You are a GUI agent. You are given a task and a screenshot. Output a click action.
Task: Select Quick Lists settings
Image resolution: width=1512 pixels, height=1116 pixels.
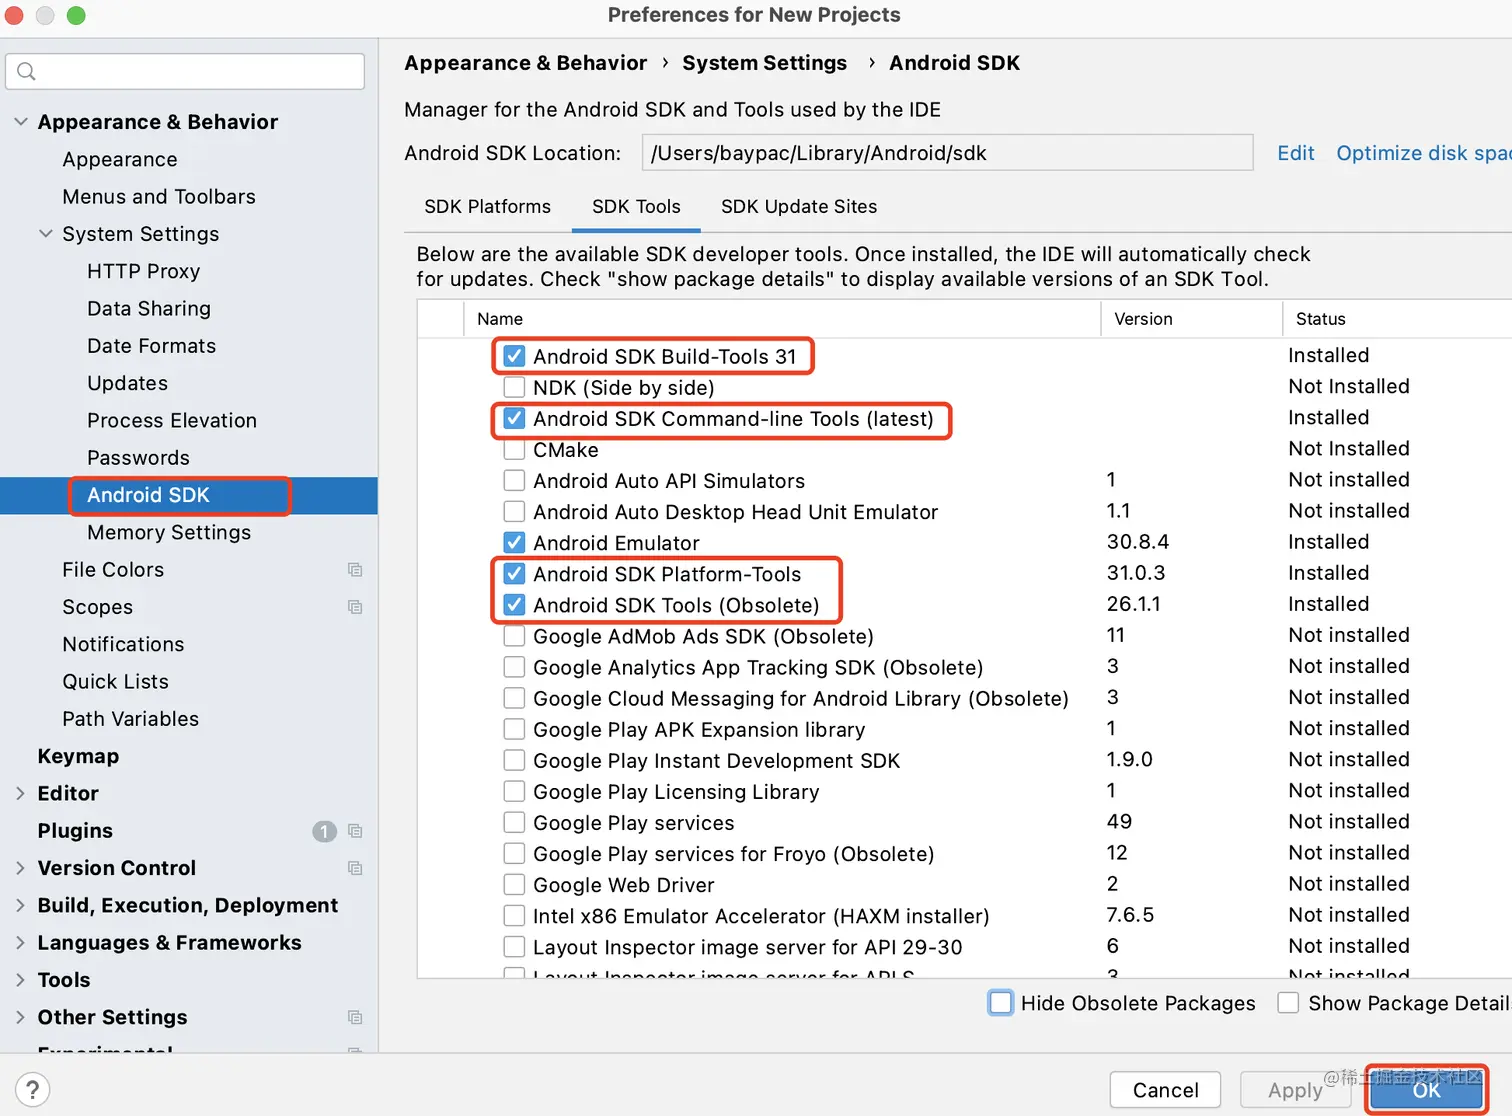click(x=115, y=682)
